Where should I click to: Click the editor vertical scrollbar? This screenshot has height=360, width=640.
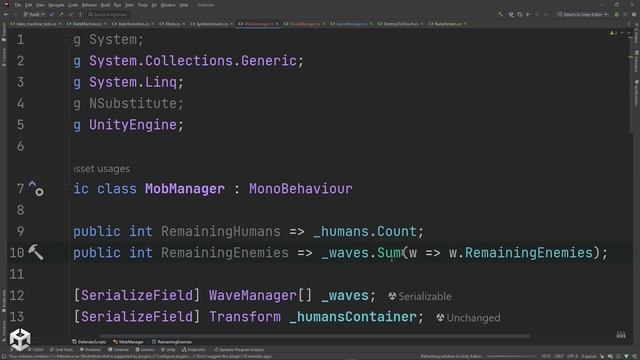pyautogui.click(x=631, y=82)
